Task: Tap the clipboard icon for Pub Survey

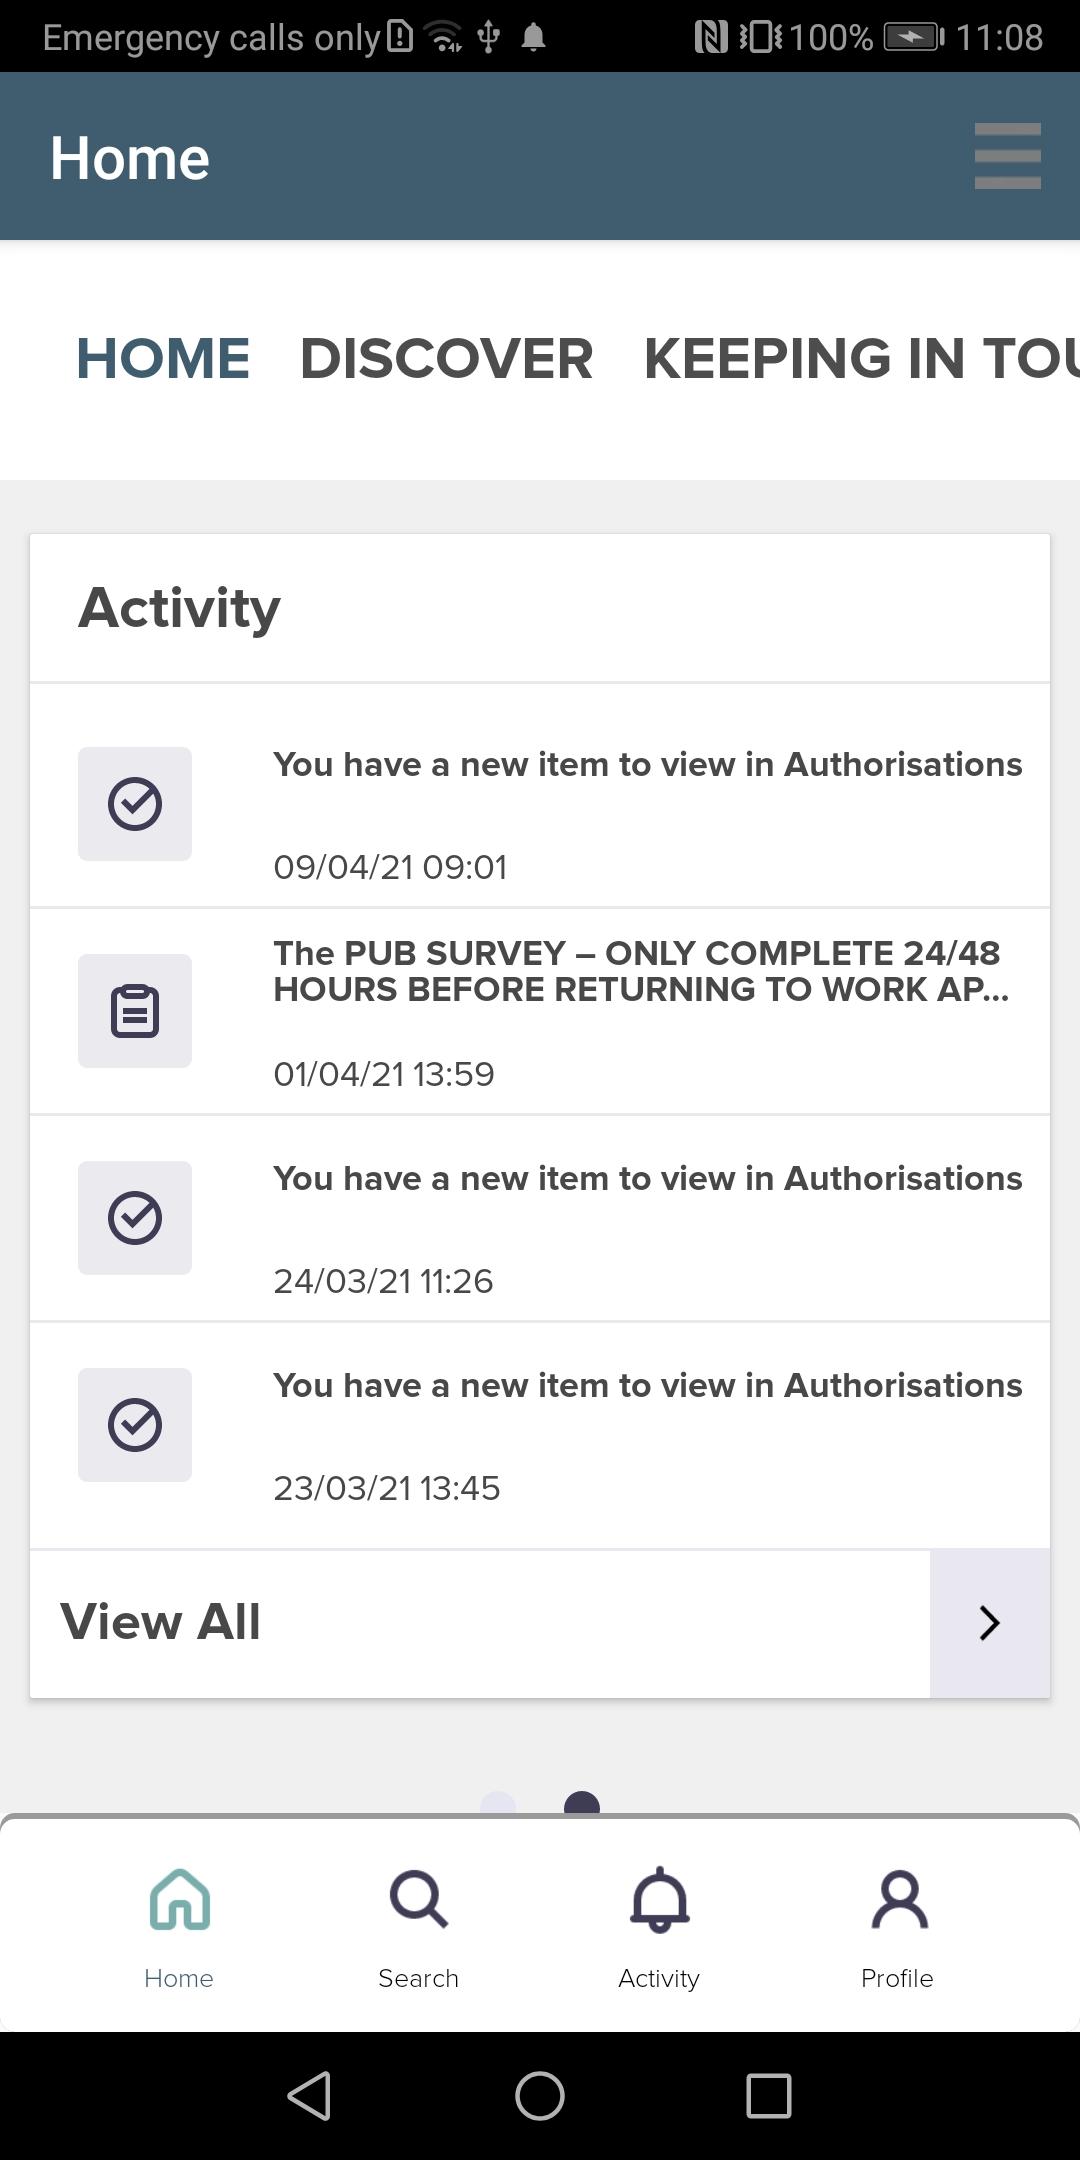Action: click(135, 1011)
